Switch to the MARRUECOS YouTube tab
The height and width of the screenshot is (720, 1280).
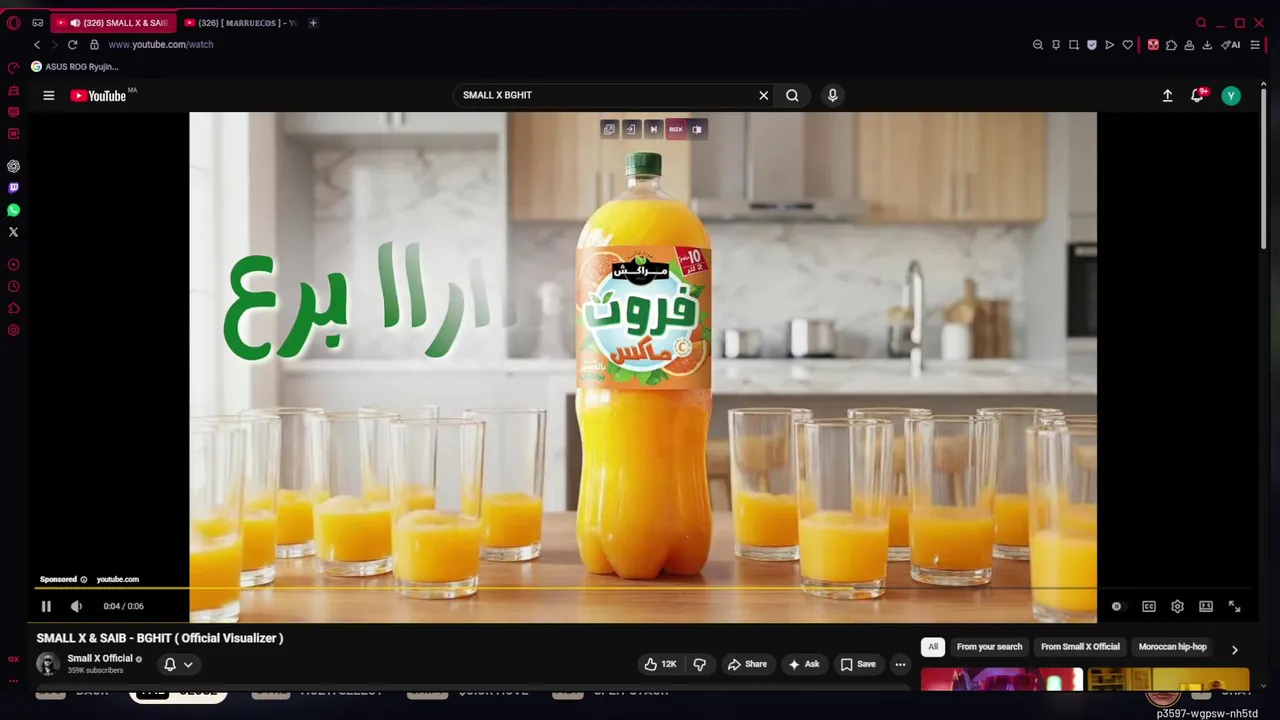[x=240, y=23]
